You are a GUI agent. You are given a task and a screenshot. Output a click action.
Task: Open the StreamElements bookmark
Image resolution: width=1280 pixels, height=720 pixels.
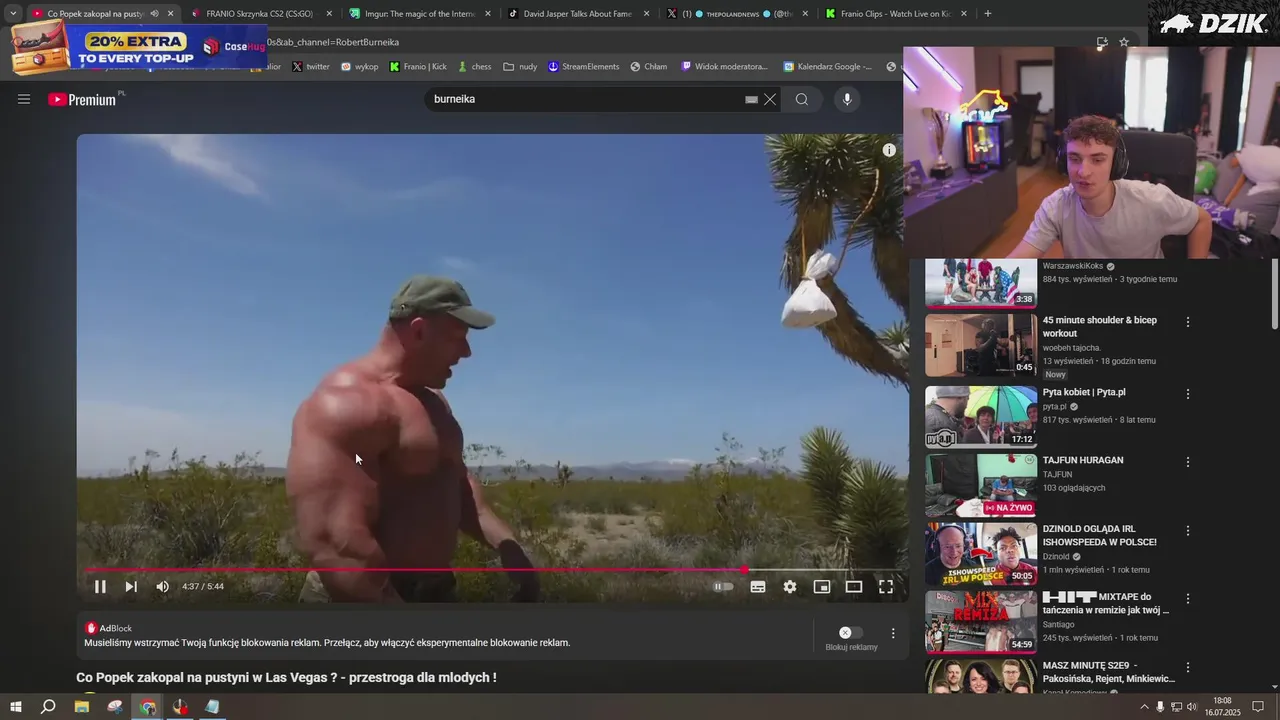click(584, 67)
